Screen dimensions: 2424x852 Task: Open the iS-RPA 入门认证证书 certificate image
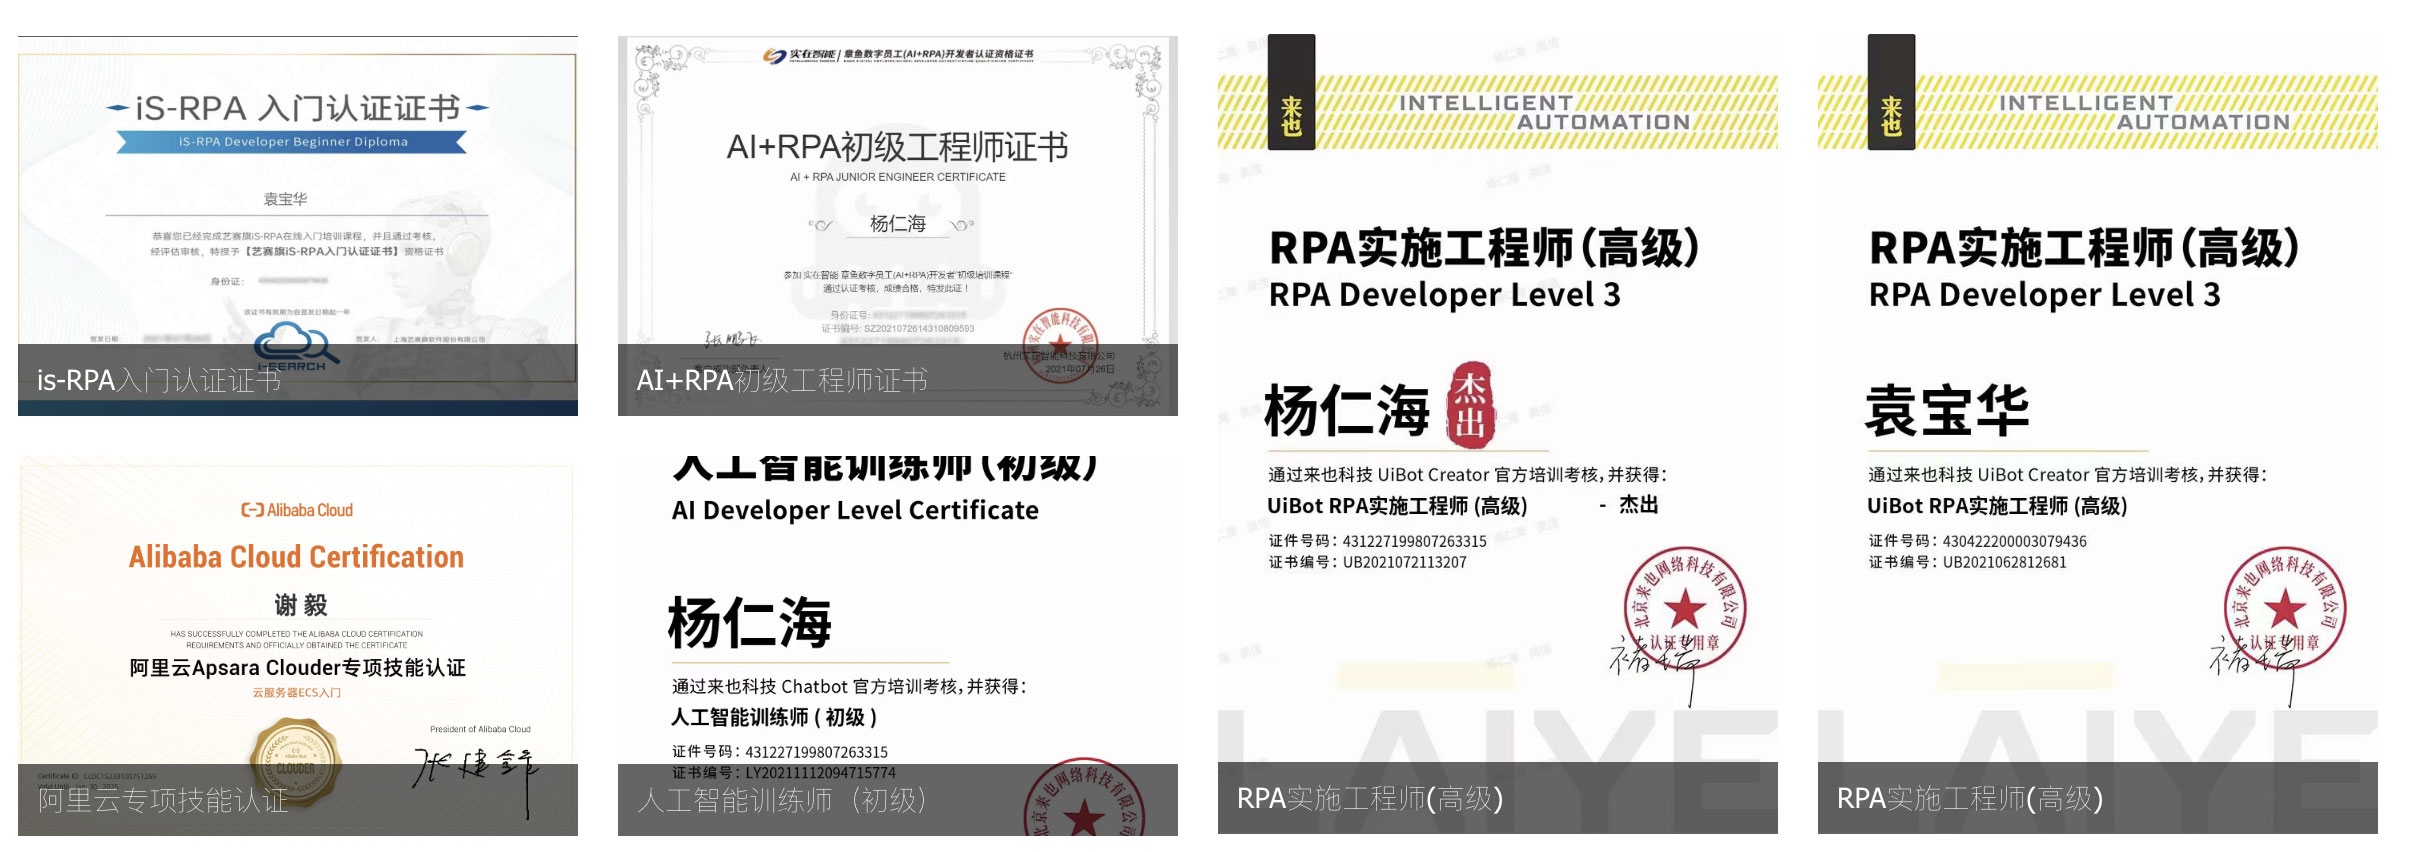pos(298,226)
